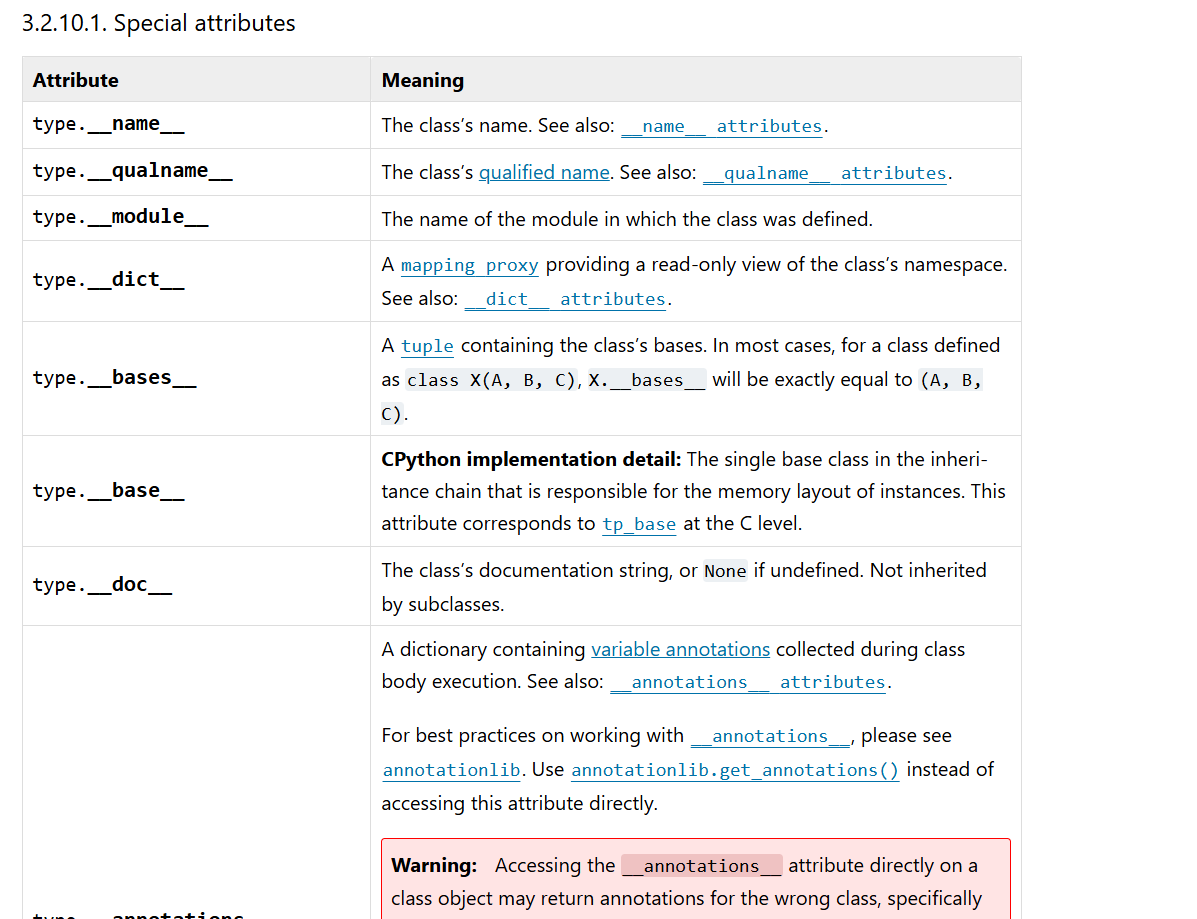
Task: Click __annotations__ link in best practices sentence
Action: click(769, 736)
